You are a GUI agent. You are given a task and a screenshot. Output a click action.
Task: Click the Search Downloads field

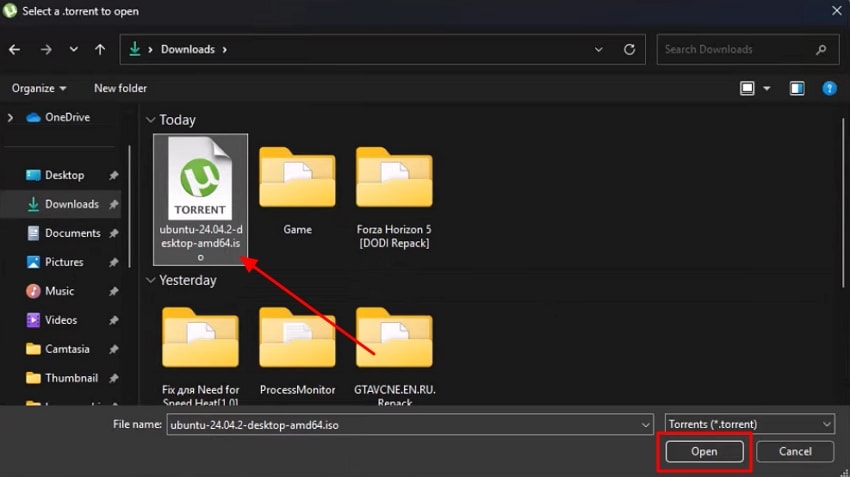pyautogui.click(x=748, y=49)
